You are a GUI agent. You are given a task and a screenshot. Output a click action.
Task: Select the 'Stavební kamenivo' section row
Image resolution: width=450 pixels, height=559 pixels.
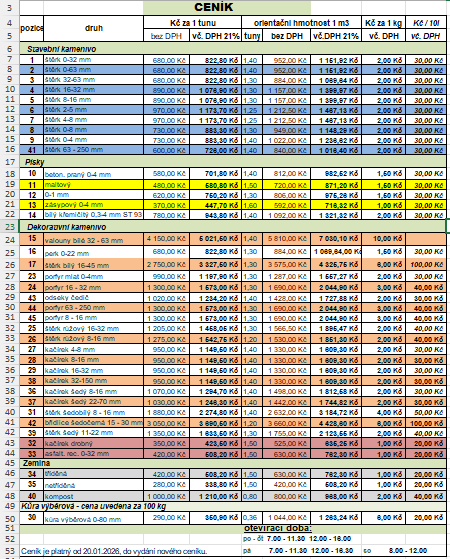point(233,48)
